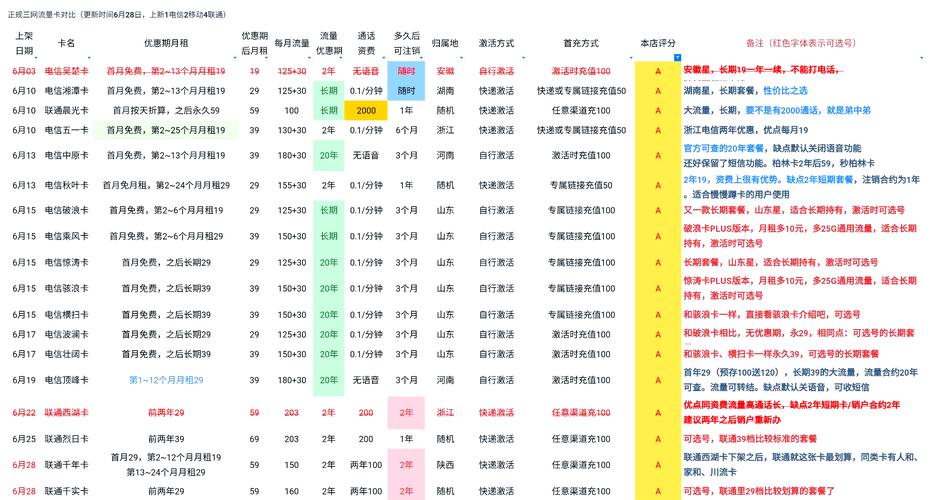Screen dimensions: 933x500
Task: Click the pink 2年 cell in 联通西湖卡 row
Action: click(406, 412)
